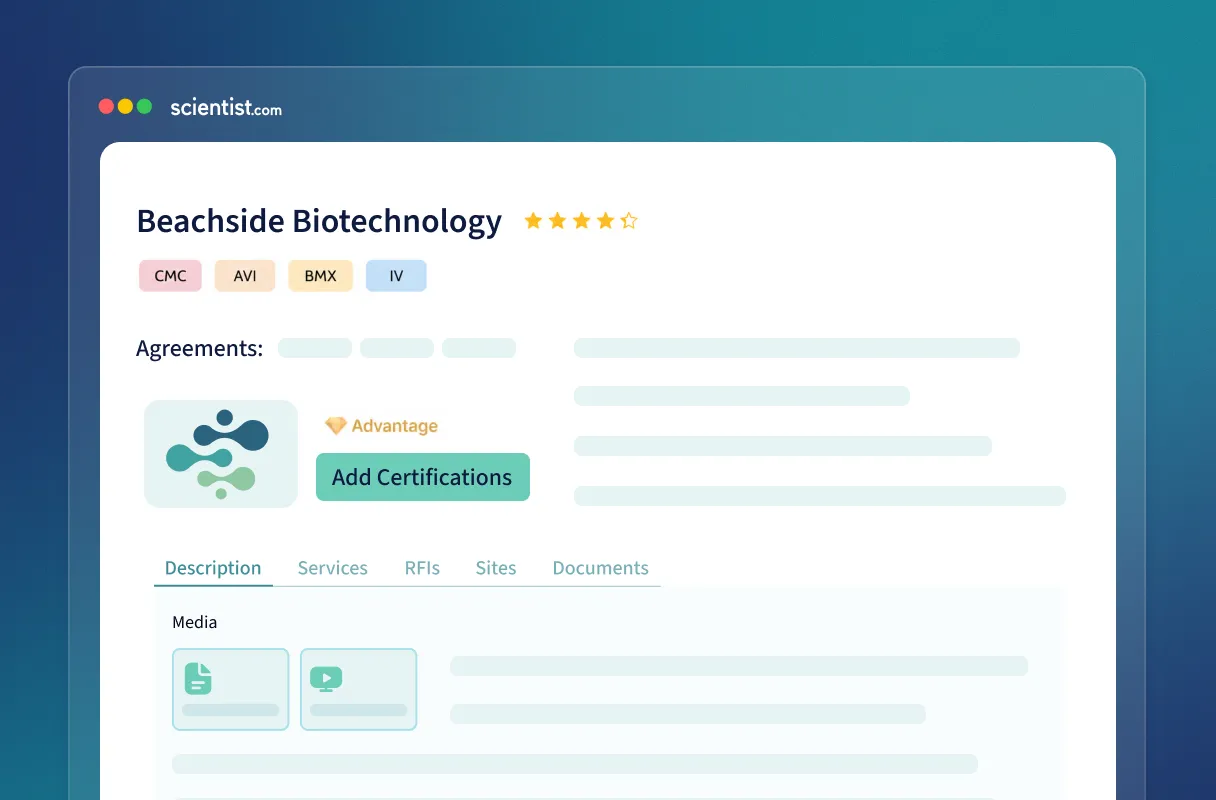Open the video media thumbnail
This screenshot has height=800, width=1216.
pyautogui.click(x=358, y=689)
